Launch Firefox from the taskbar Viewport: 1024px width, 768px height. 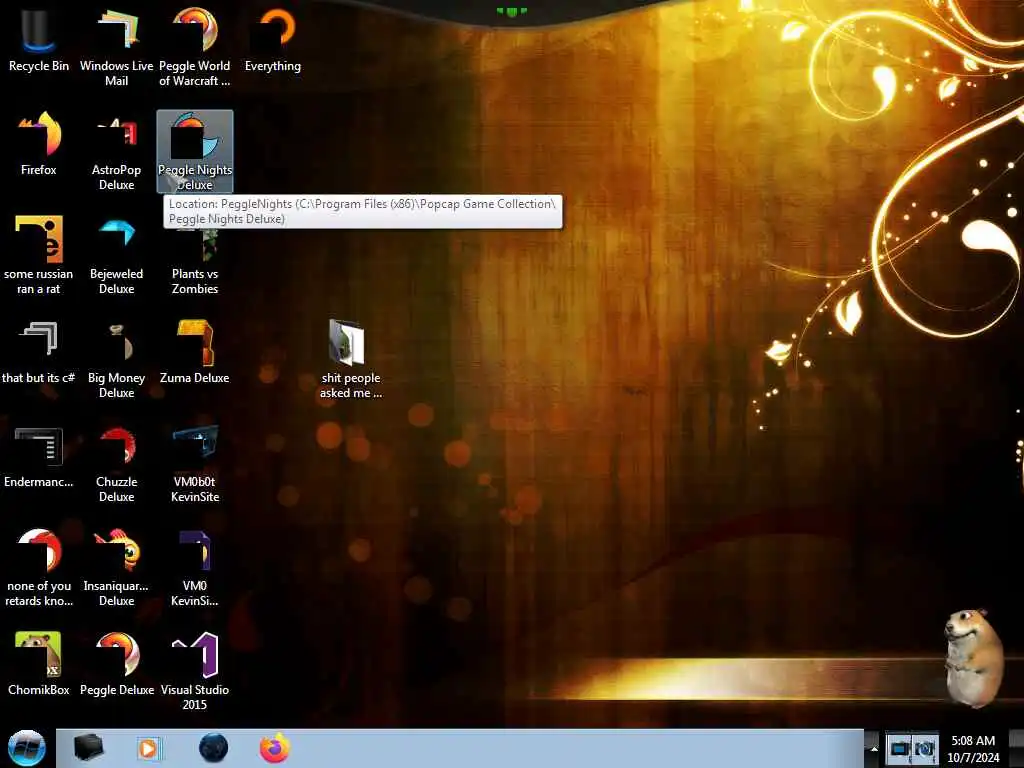pos(275,748)
